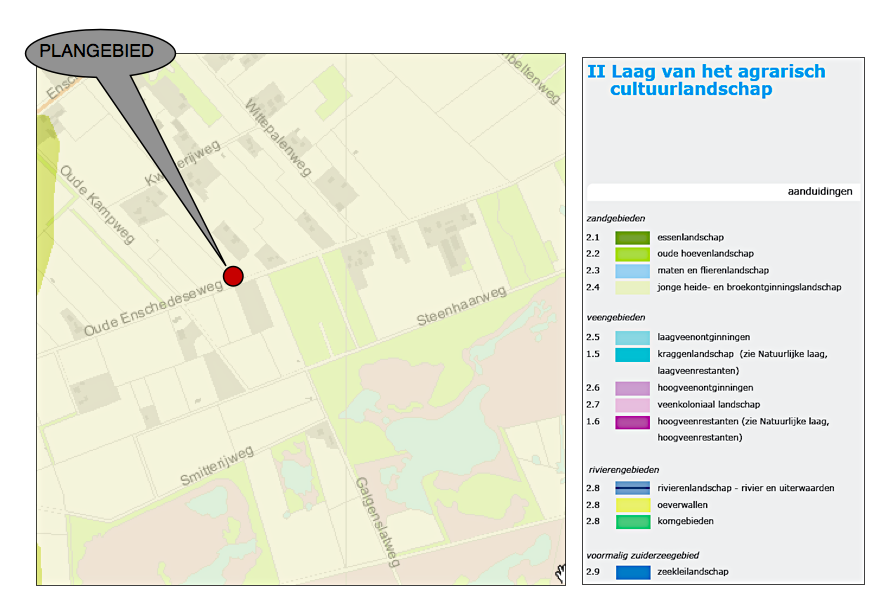Click the legend number 2.1
Image resolution: width=885 pixels, height=596 pixels.
(593, 238)
